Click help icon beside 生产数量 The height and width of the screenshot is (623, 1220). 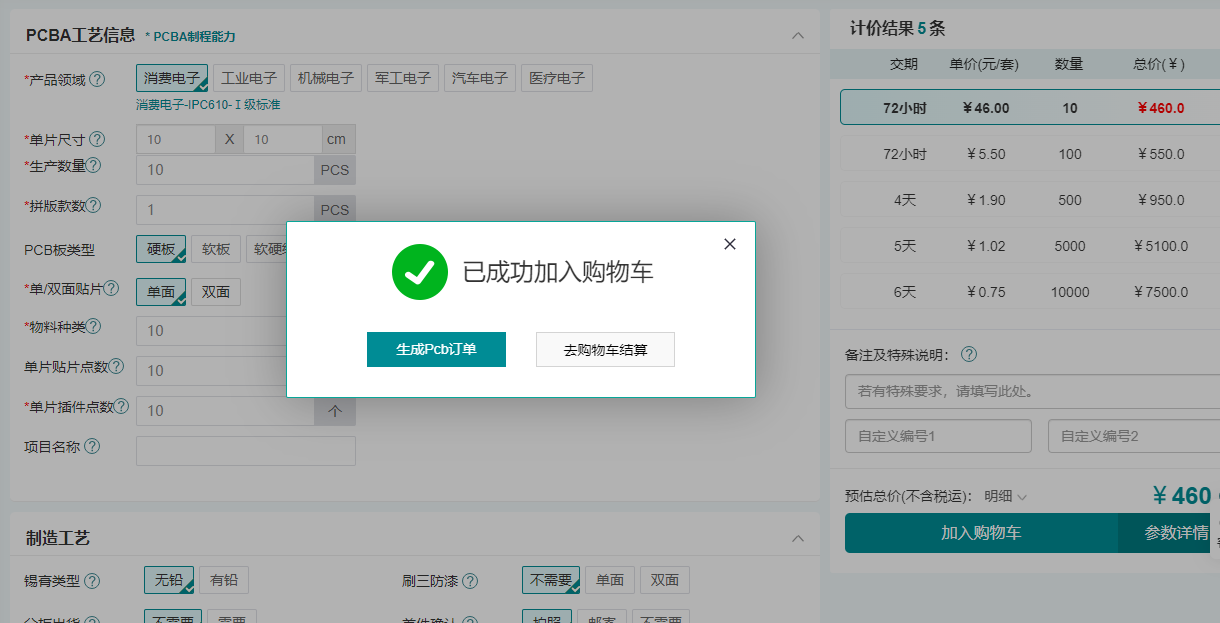coord(94,166)
